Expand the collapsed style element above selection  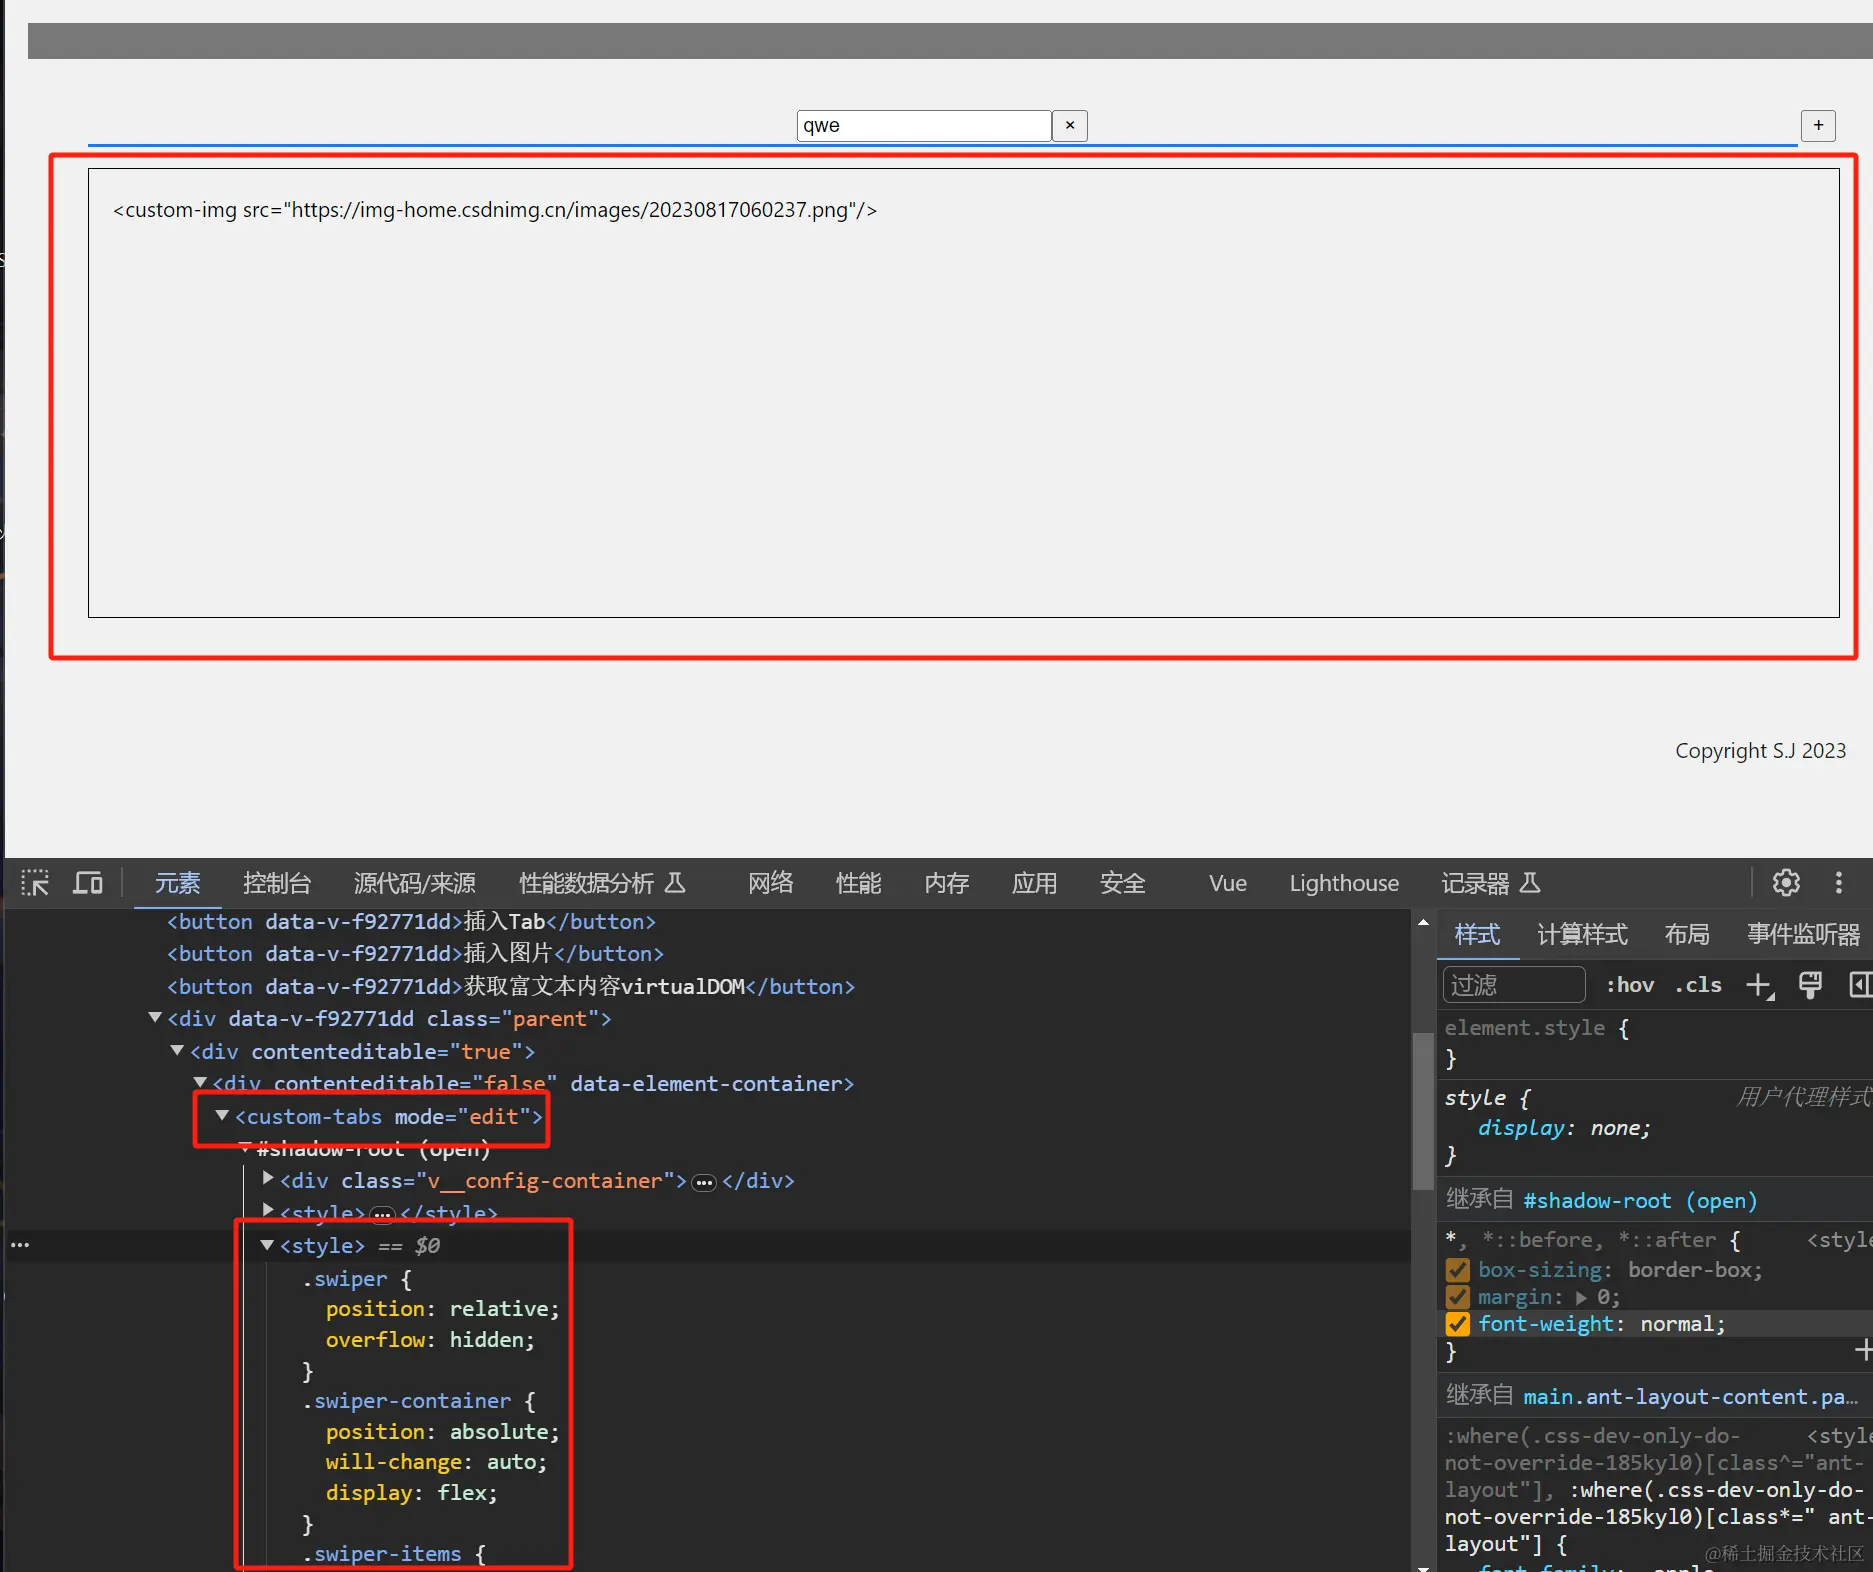pyautogui.click(x=268, y=1210)
